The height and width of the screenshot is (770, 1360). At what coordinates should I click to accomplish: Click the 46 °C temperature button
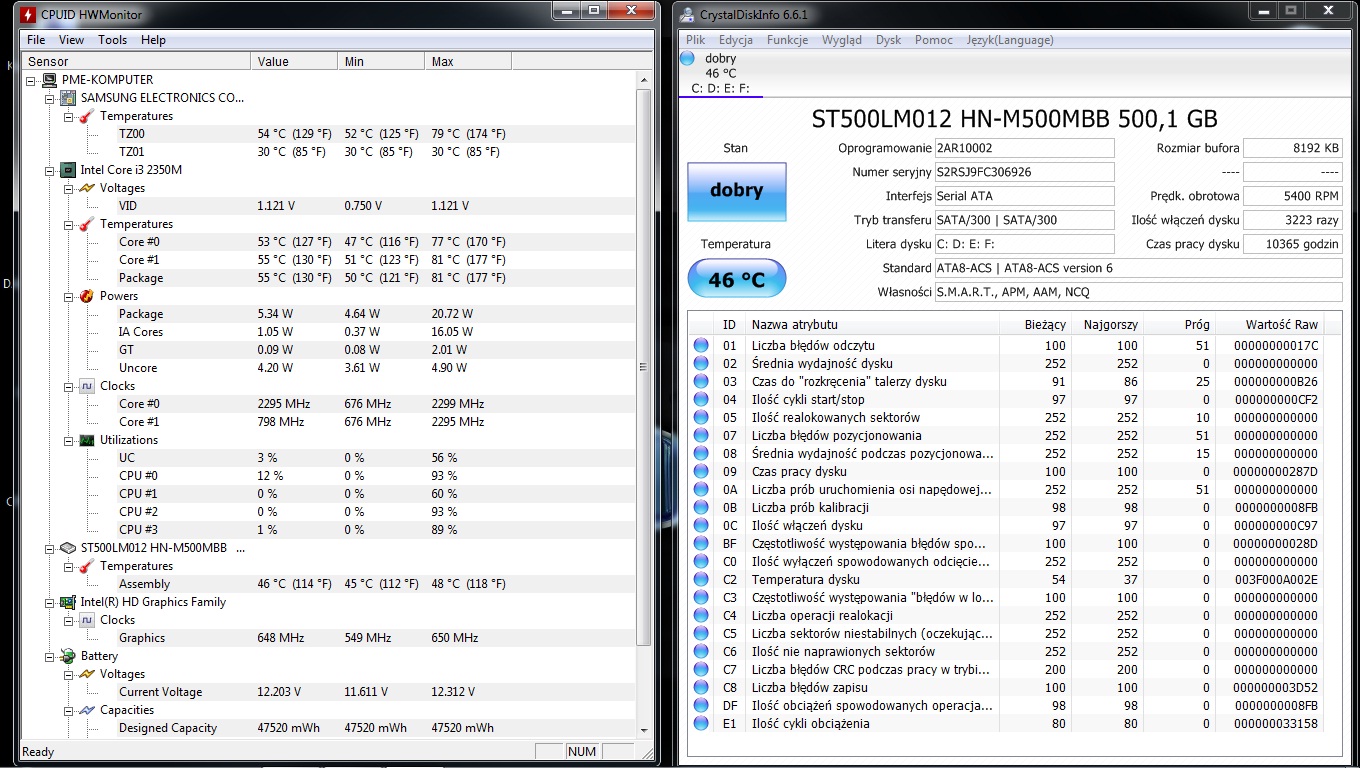pyautogui.click(x=736, y=279)
